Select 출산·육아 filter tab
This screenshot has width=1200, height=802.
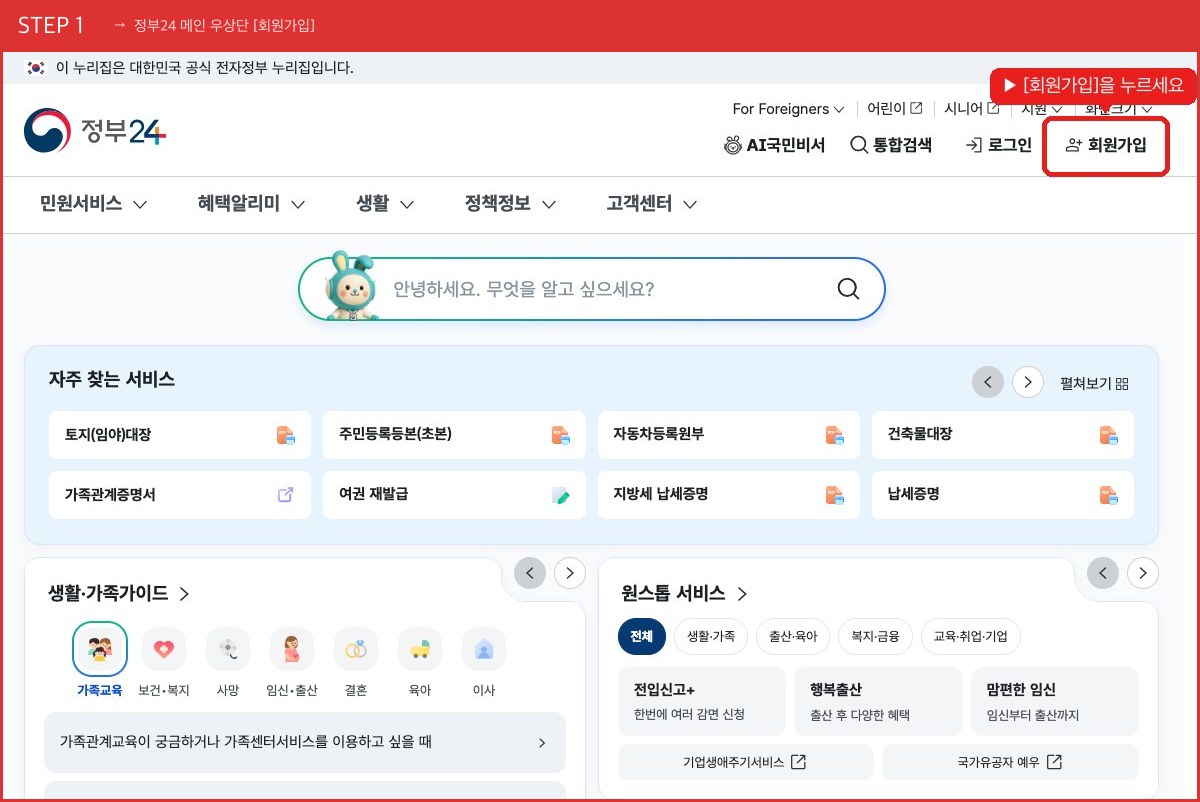pos(793,636)
